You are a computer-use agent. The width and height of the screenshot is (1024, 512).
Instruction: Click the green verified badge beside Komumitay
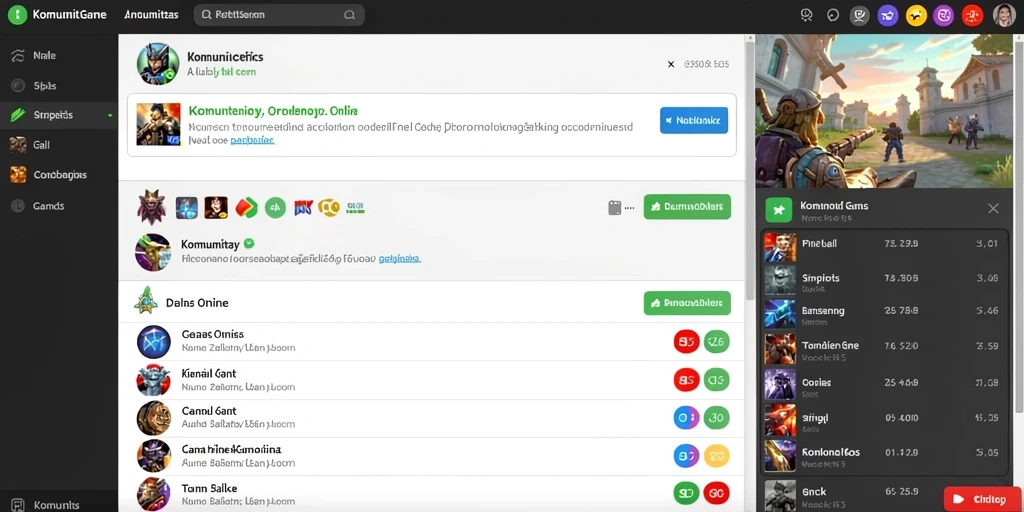click(249, 244)
